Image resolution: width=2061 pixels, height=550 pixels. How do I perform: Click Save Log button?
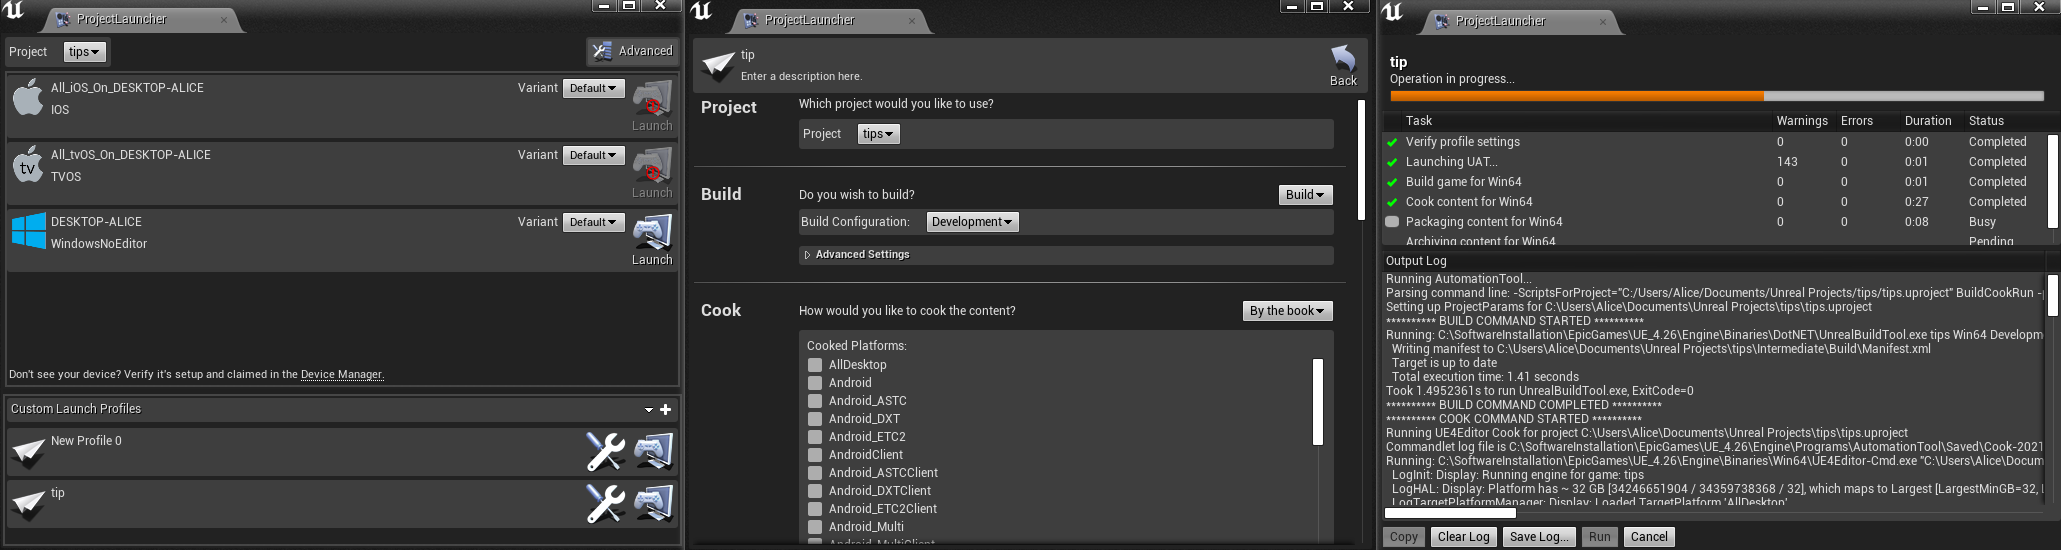pyautogui.click(x=1539, y=537)
